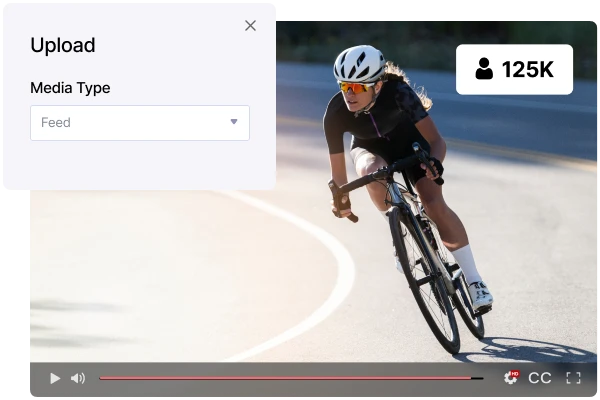Screen dimensions: 600x400
Task: Enter fullscreen with the brackets icon
Action: click(573, 378)
